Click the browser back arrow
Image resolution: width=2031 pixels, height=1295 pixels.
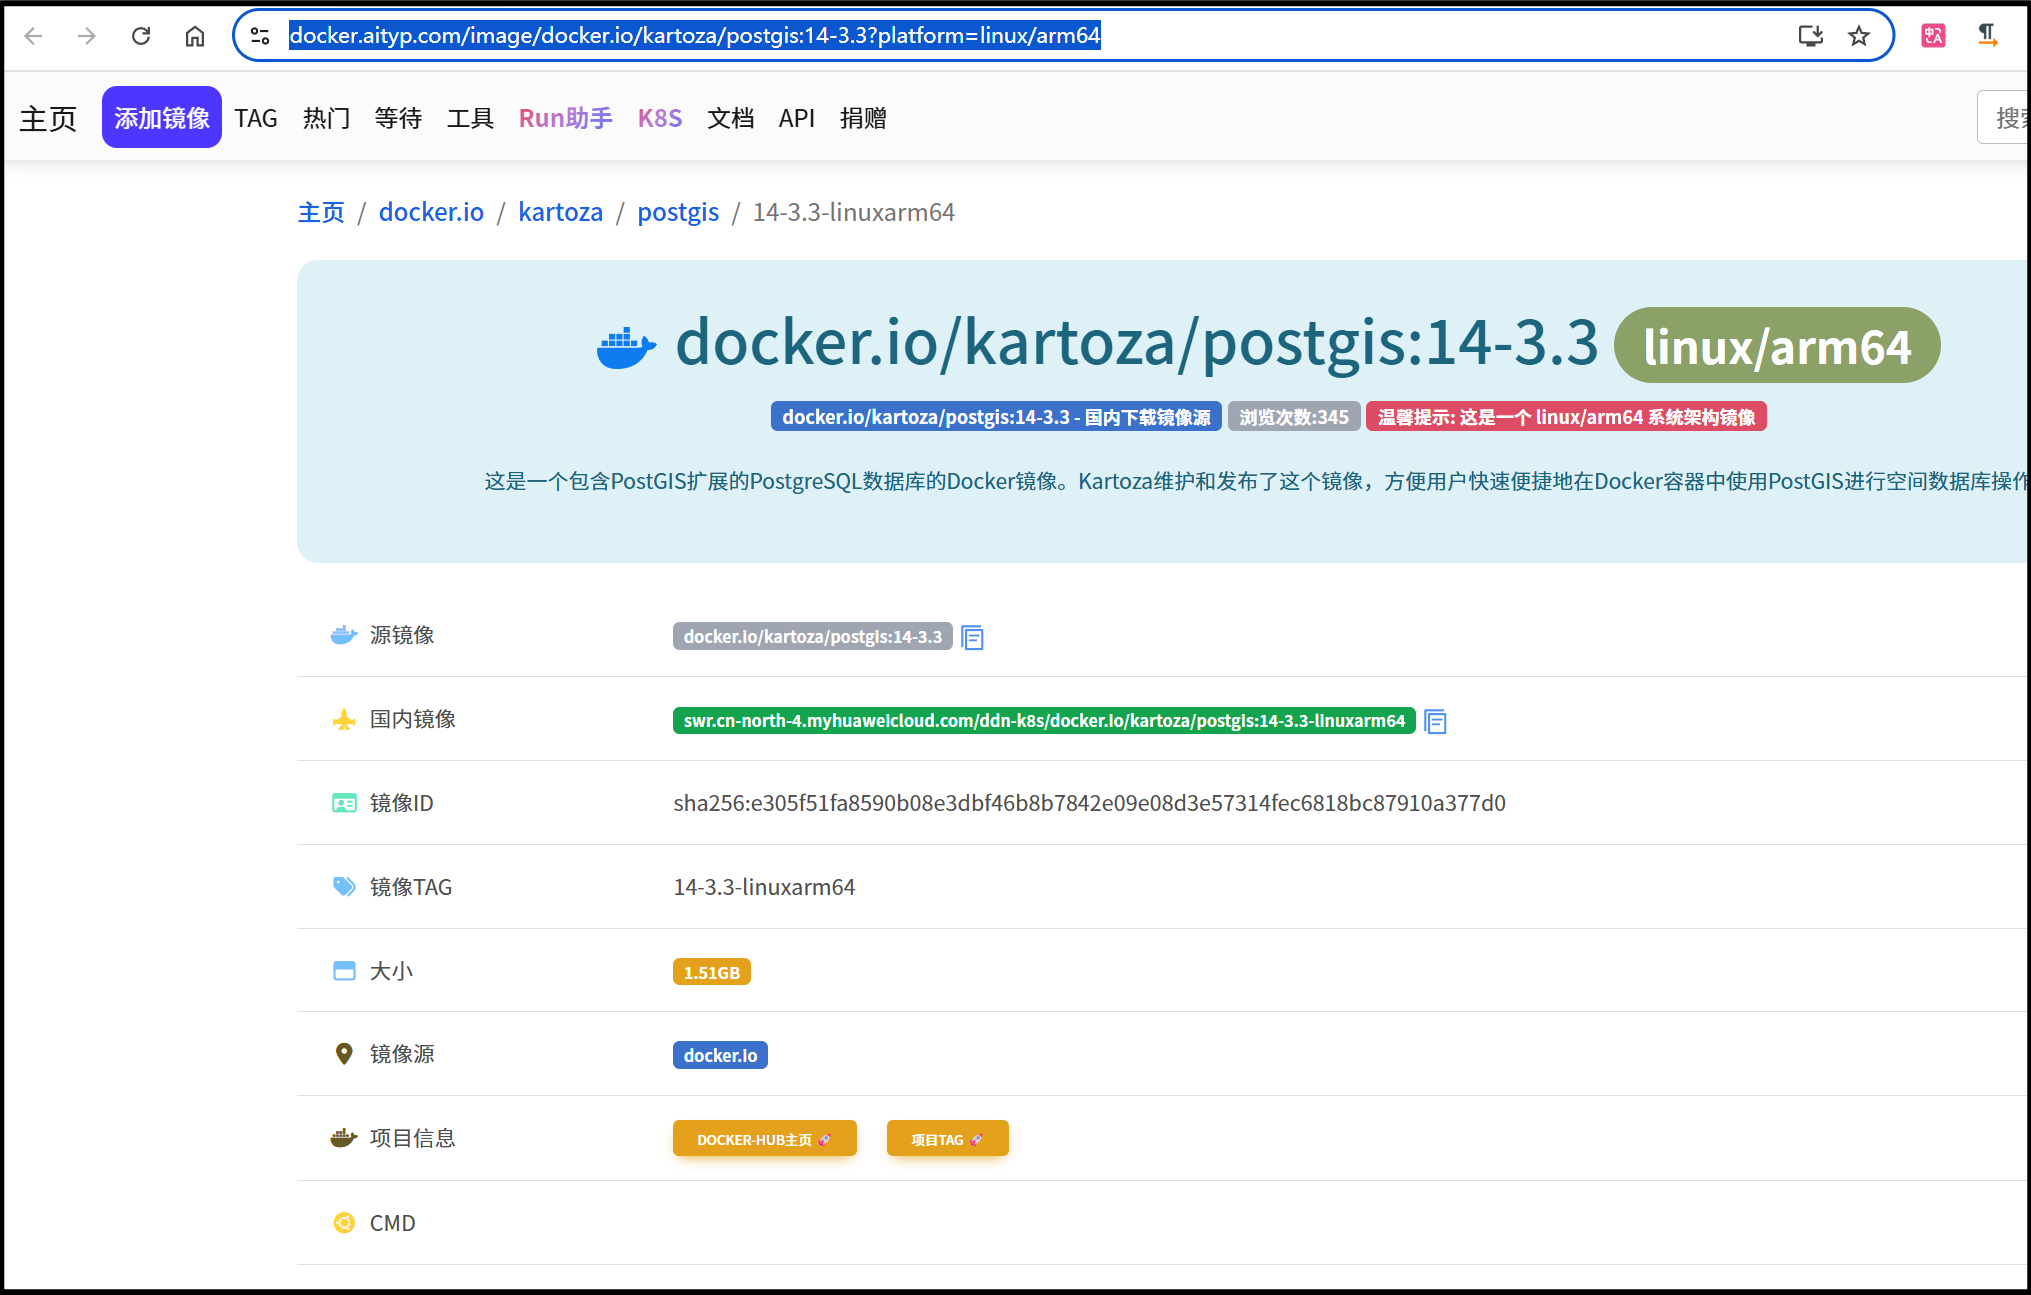(33, 36)
